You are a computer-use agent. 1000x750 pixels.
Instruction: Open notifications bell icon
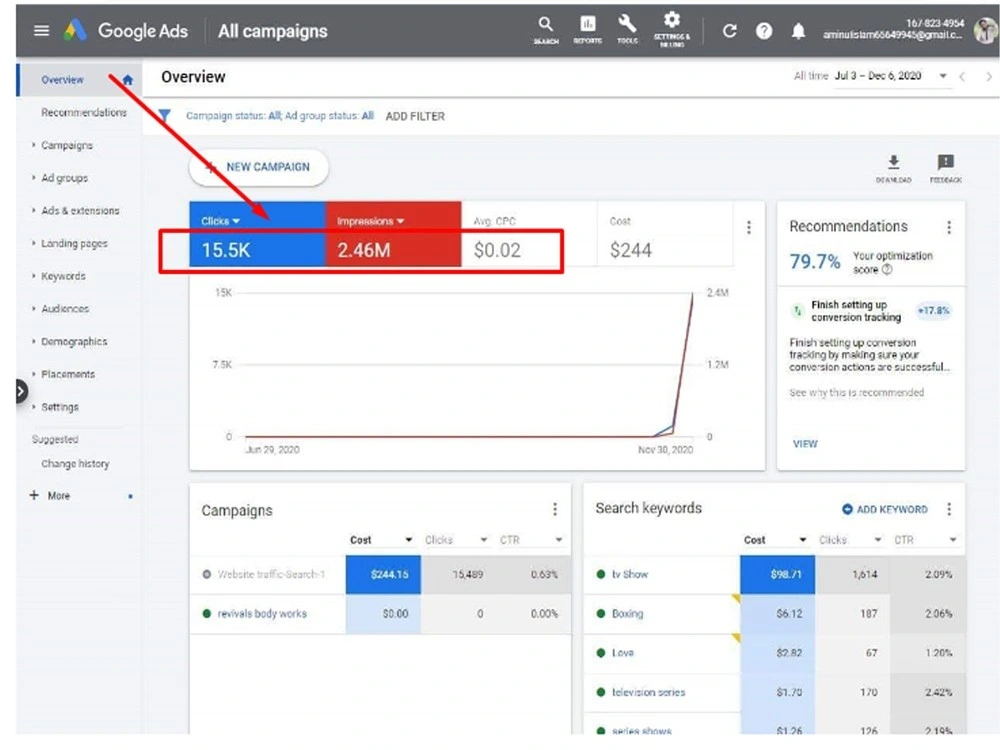(798, 31)
